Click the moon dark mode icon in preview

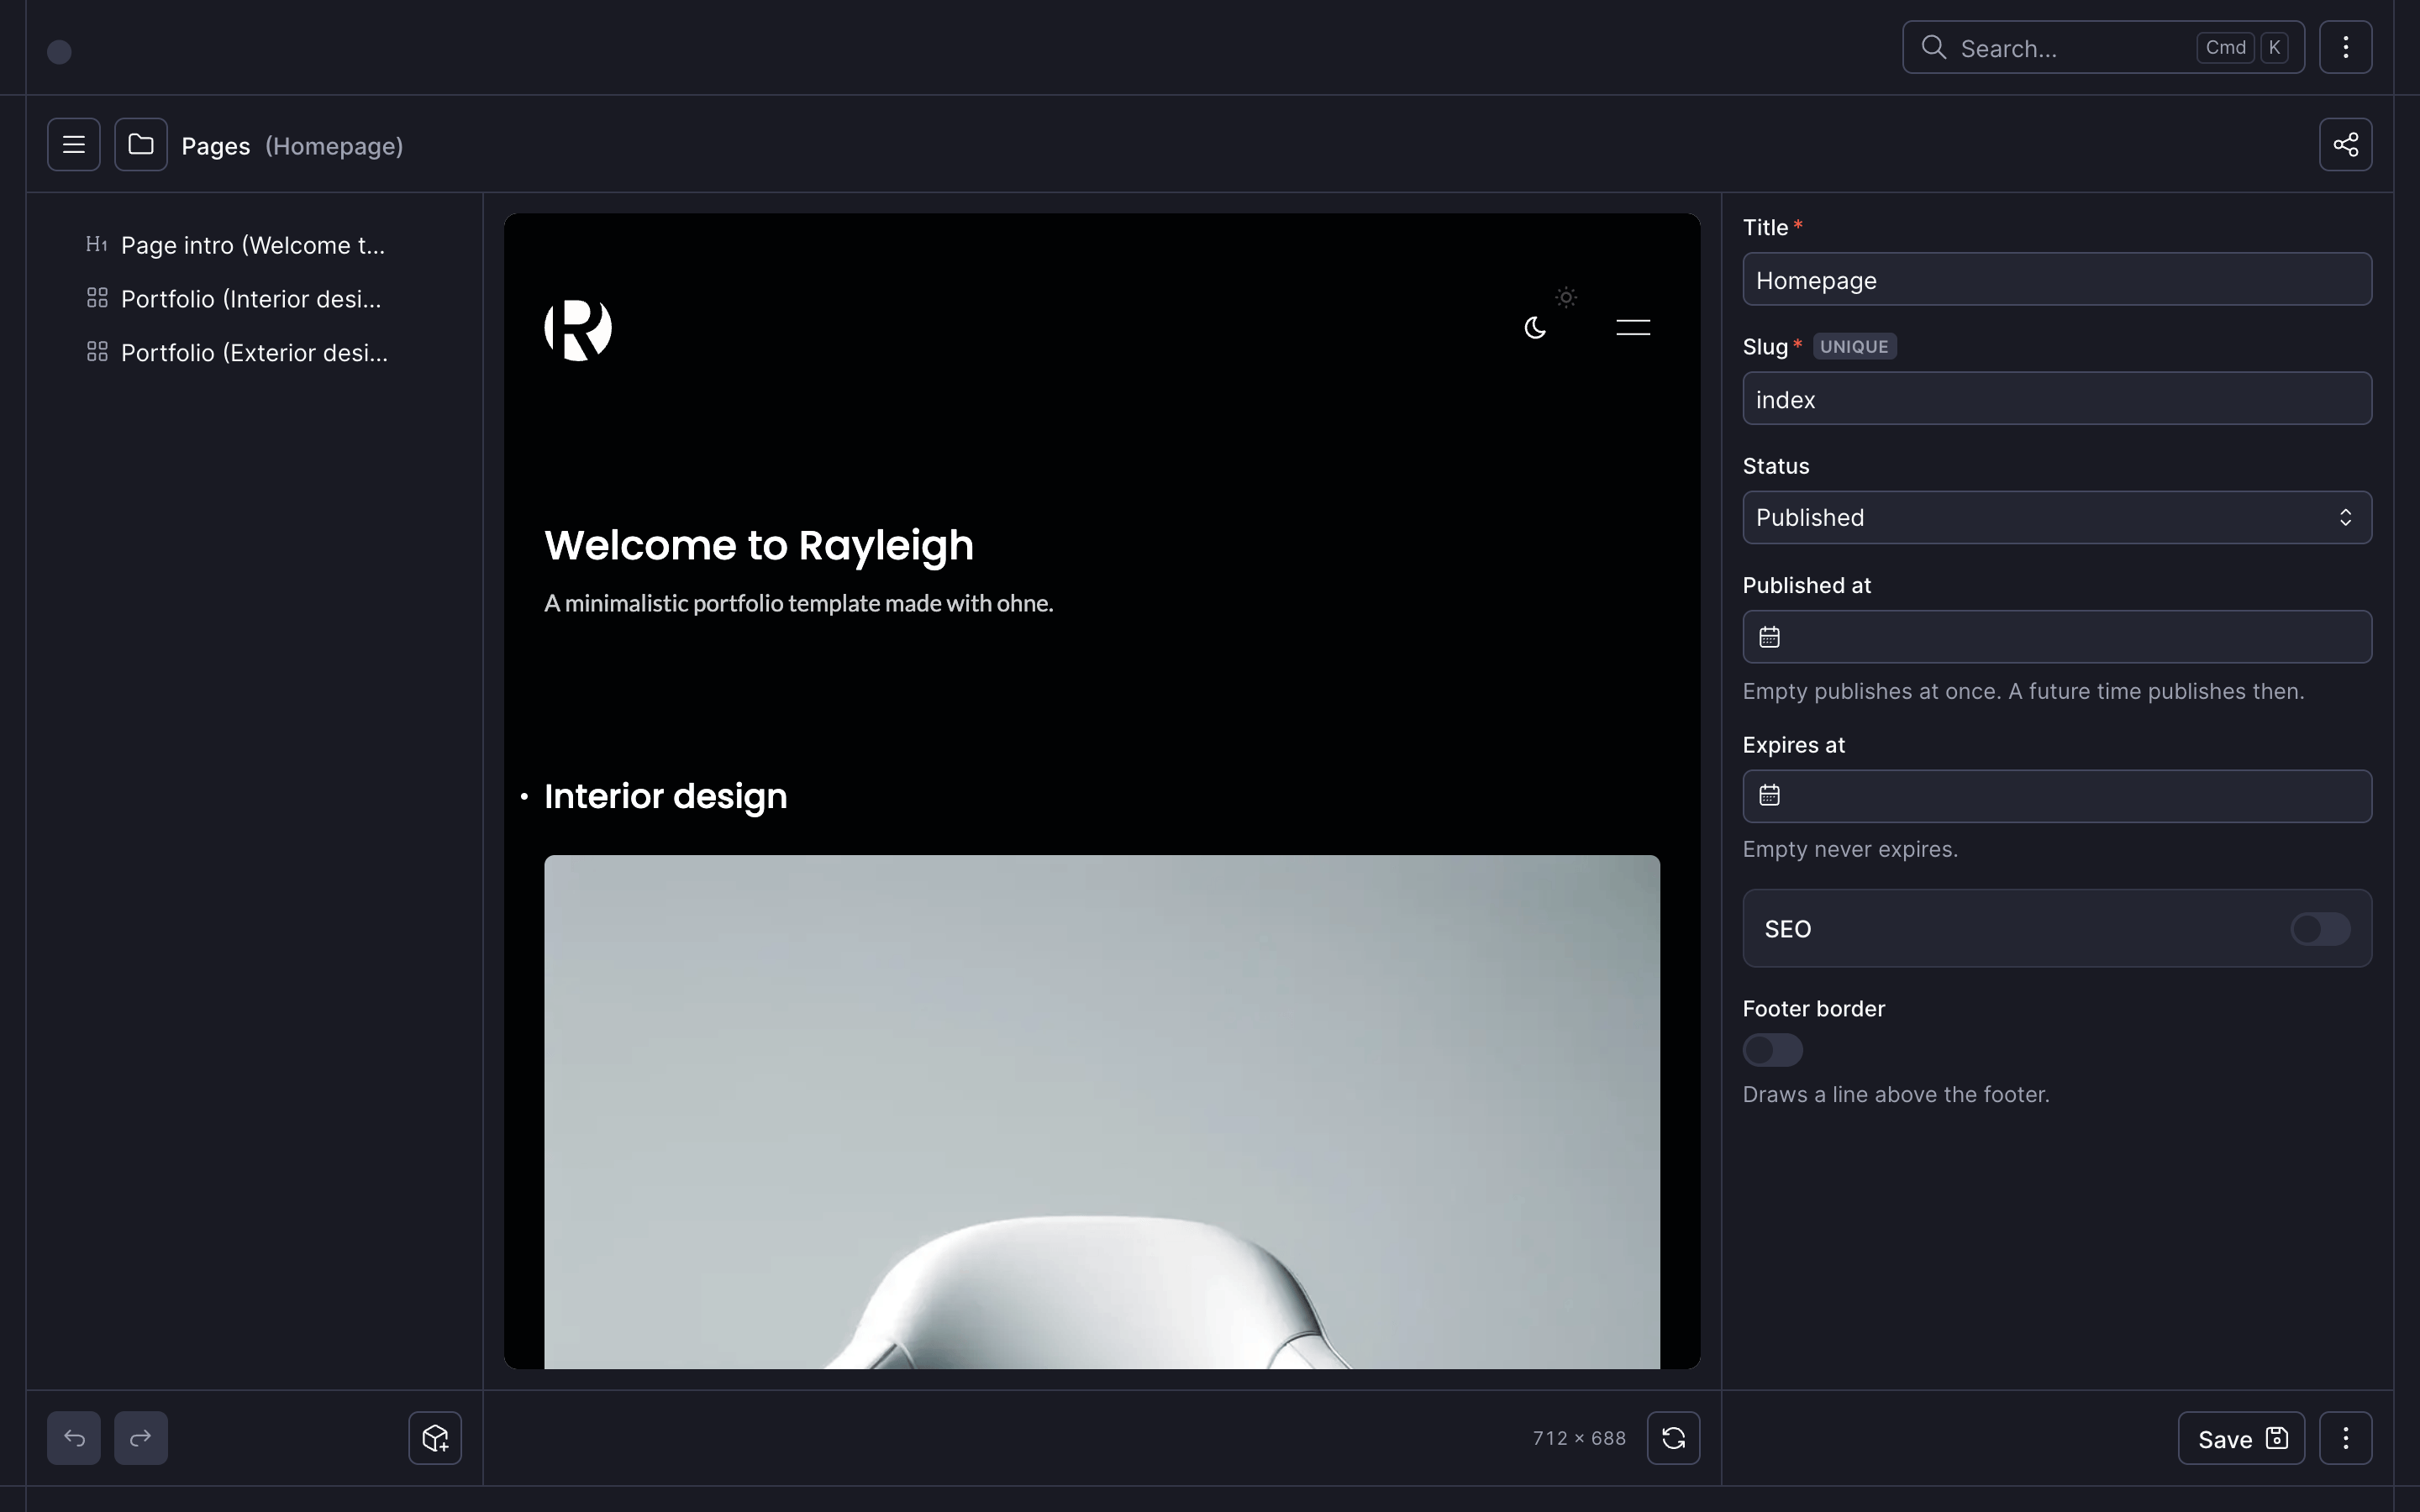click(x=1535, y=328)
